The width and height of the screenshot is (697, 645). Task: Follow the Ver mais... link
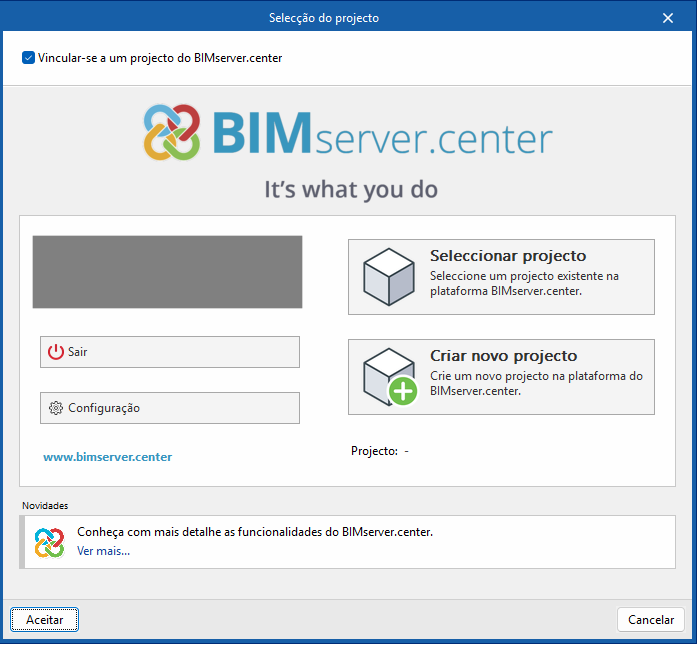(104, 551)
